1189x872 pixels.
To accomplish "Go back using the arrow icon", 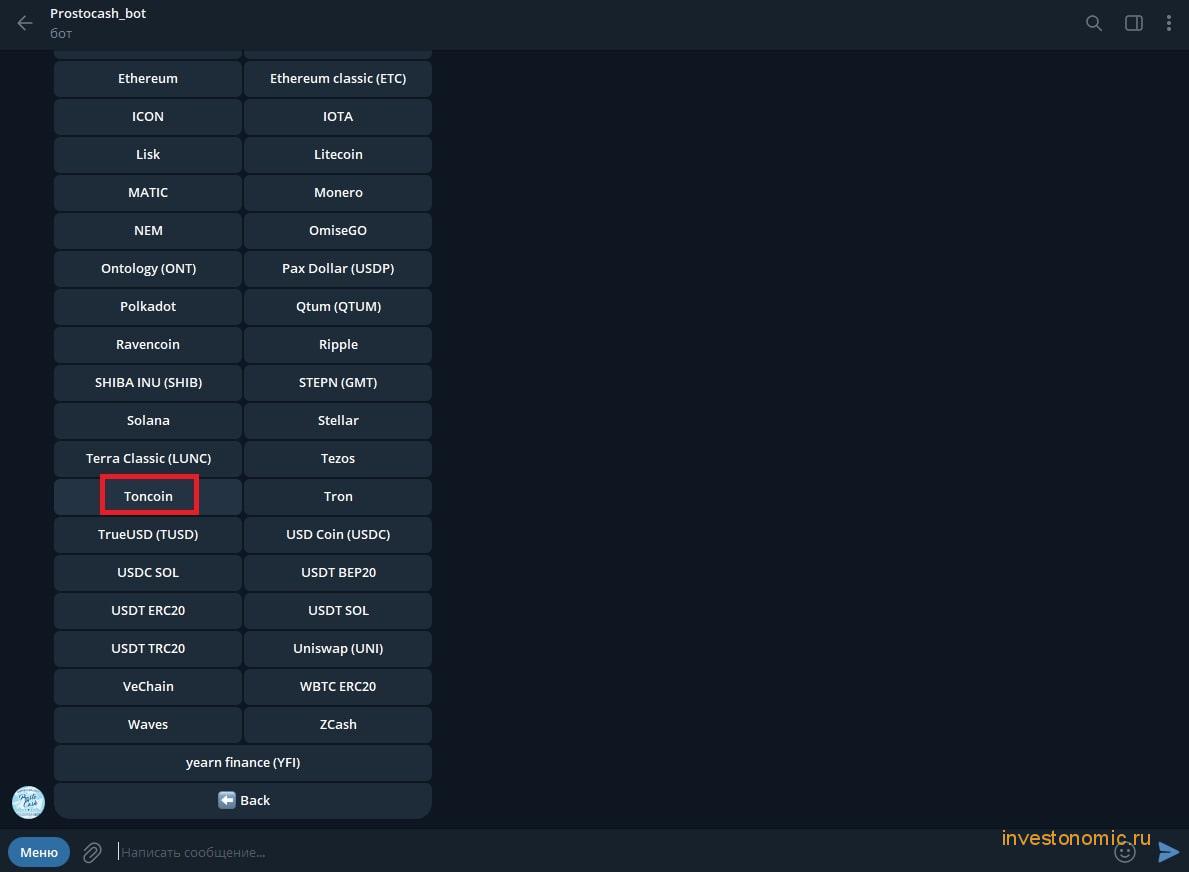I will (25, 24).
